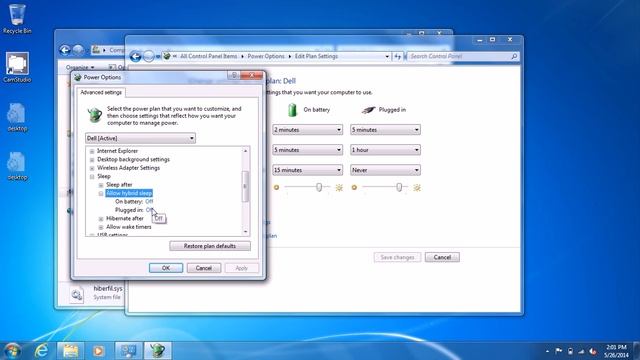The width and height of the screenshot is (640, 360).
Task: Switch to the Power Options taskbar button
Action: (x=158, y=351)
